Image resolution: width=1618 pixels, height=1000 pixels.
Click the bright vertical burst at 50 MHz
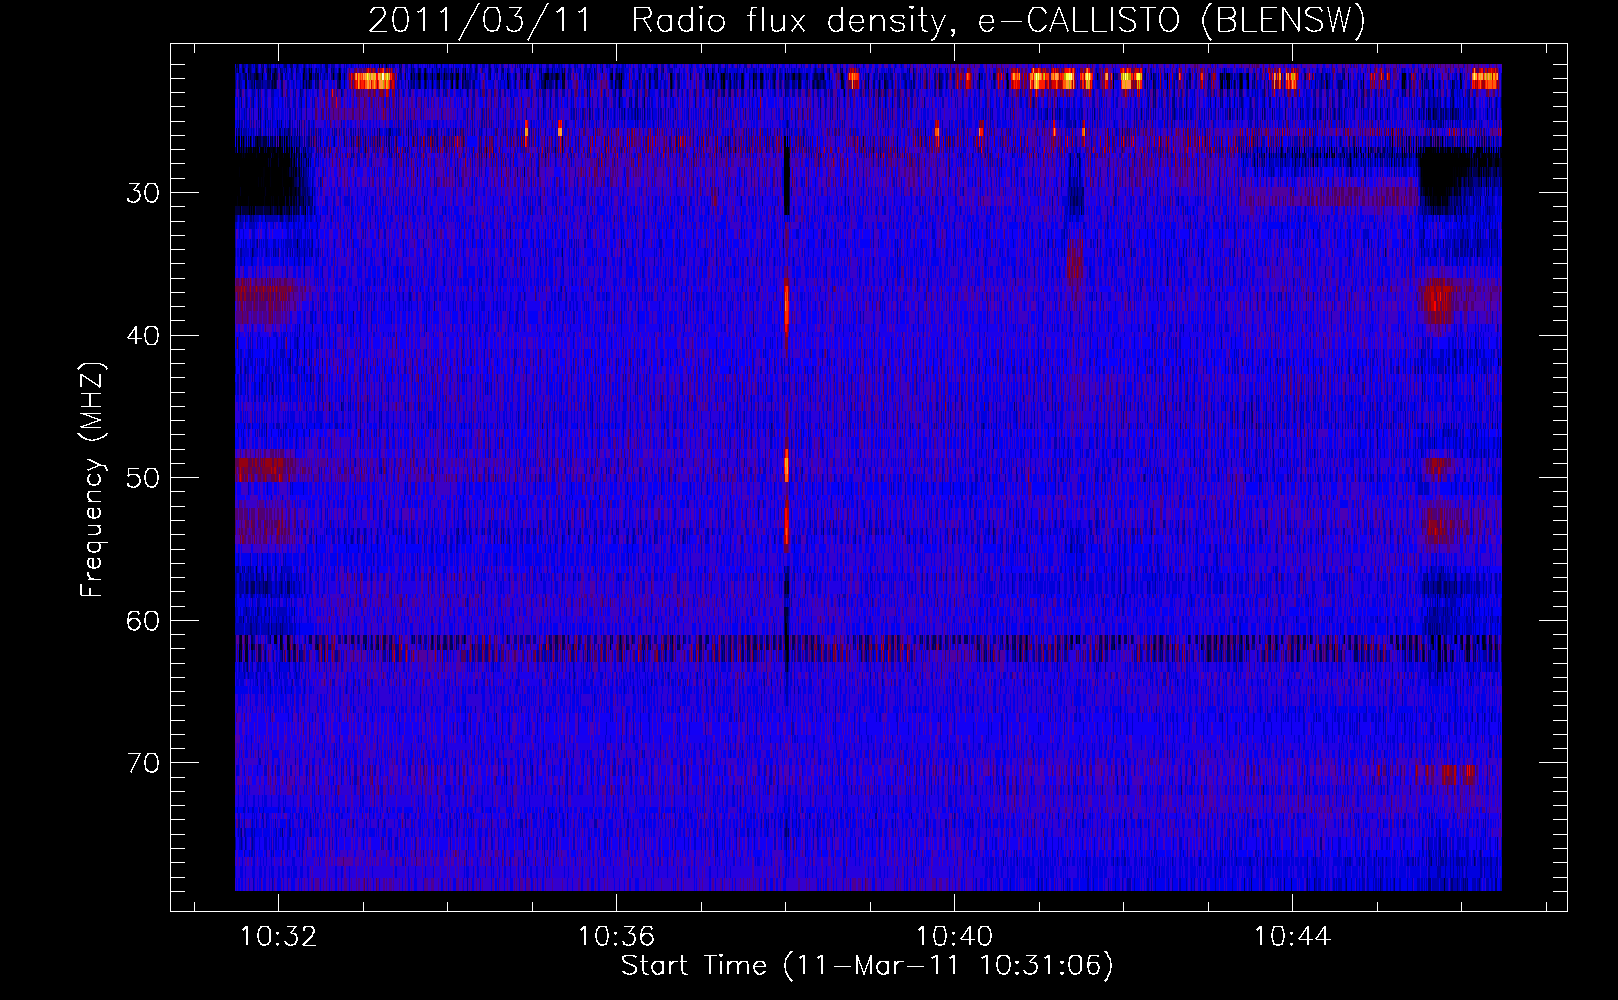787,466
